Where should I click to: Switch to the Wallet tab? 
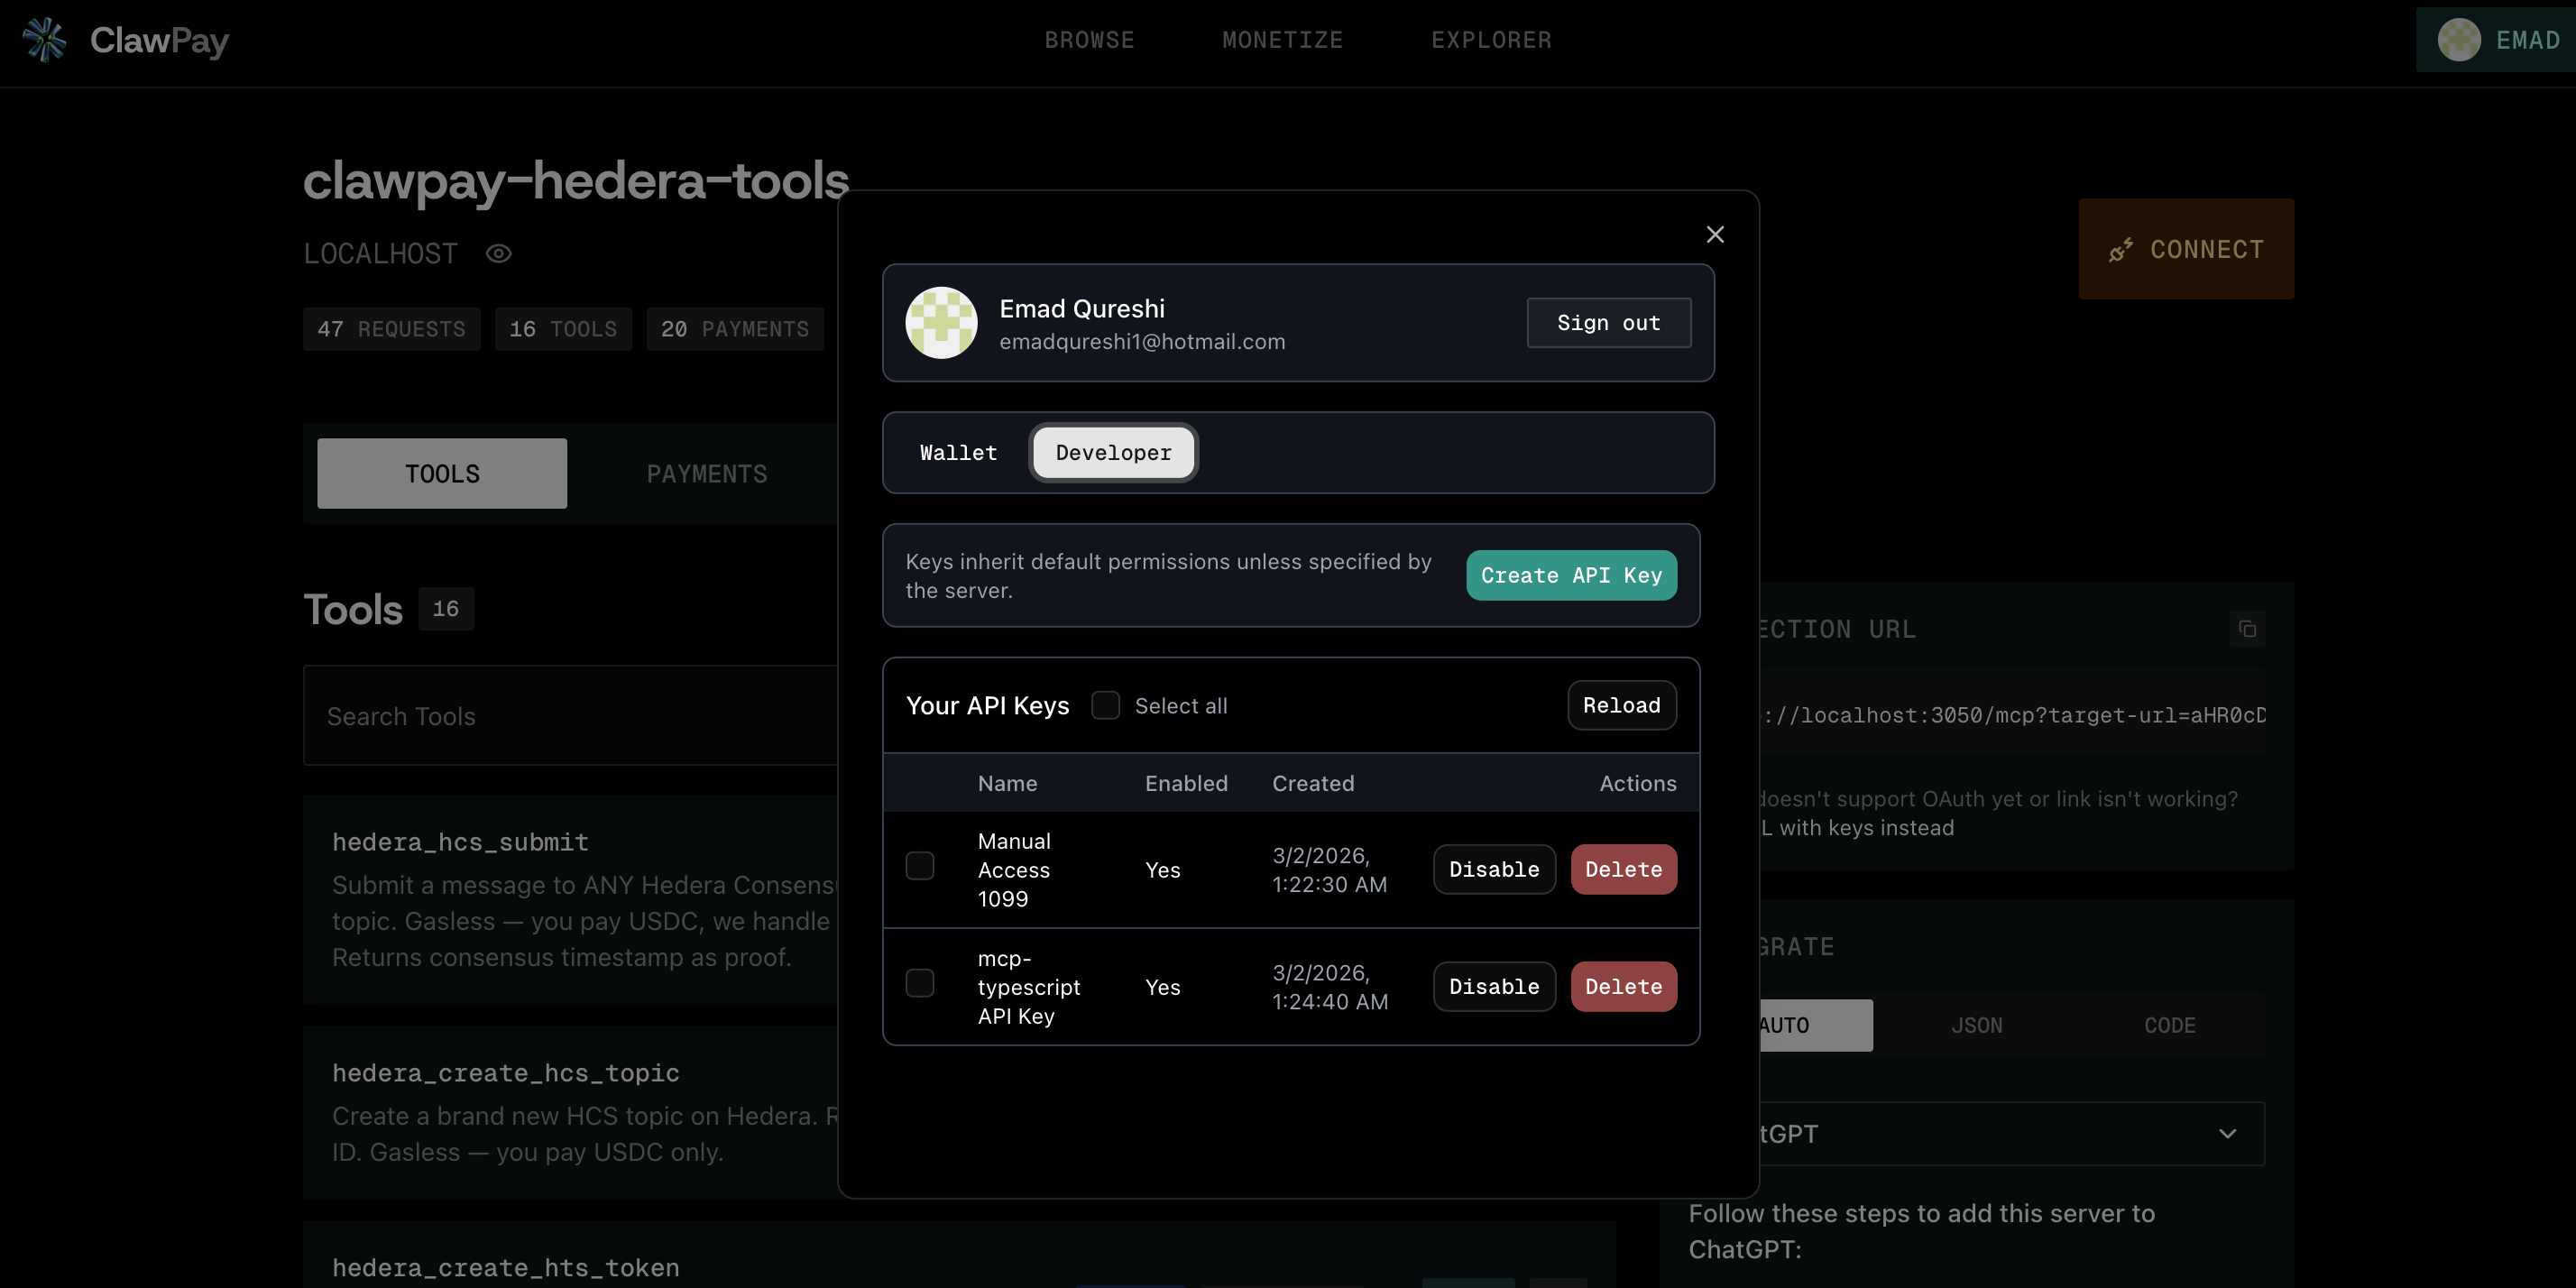958,453
